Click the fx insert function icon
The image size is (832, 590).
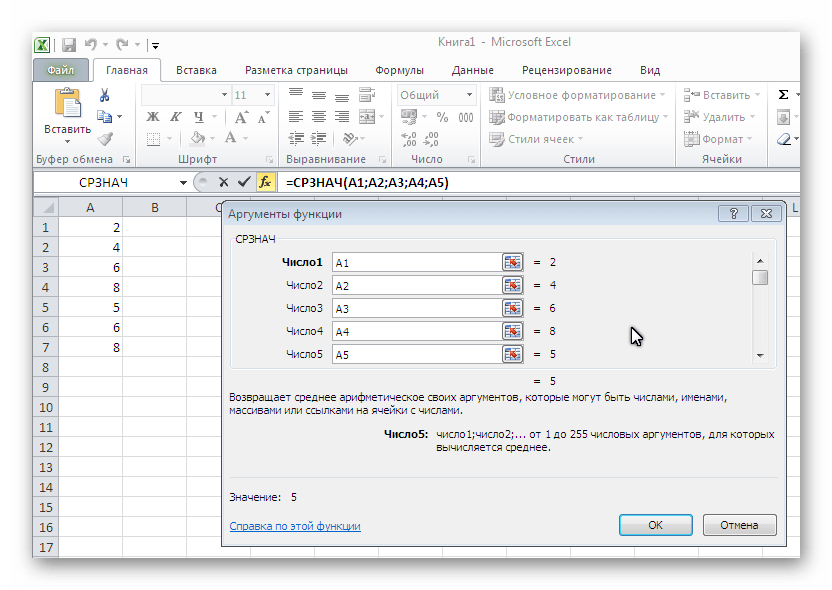click(x=265, y=183)
